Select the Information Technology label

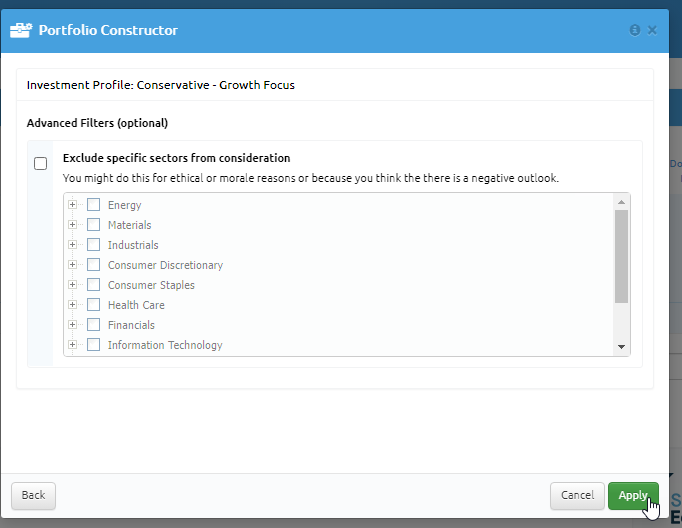click(x=165, y=345)
